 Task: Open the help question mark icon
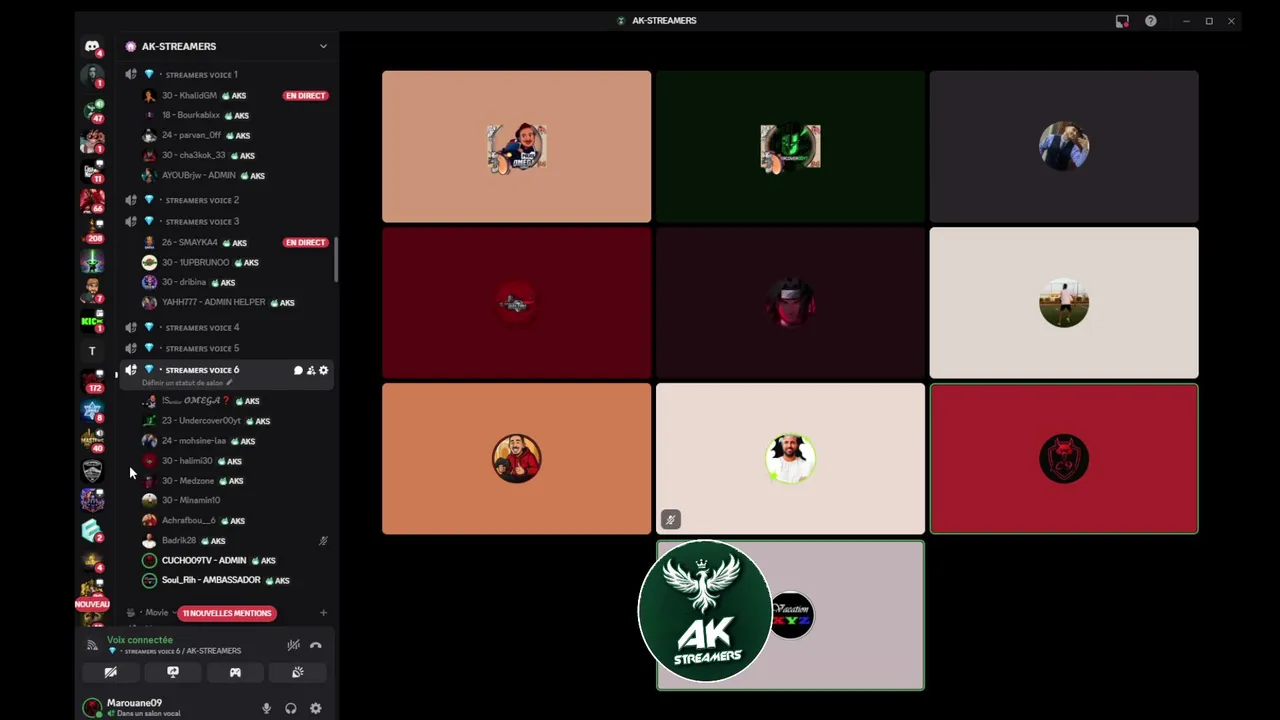[1151, 21]
